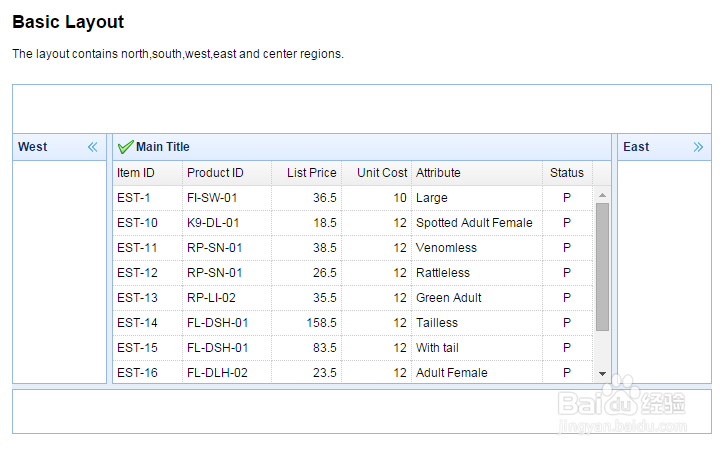Sort by the Attribute column header
727x451 pixels.
[438, 173]
